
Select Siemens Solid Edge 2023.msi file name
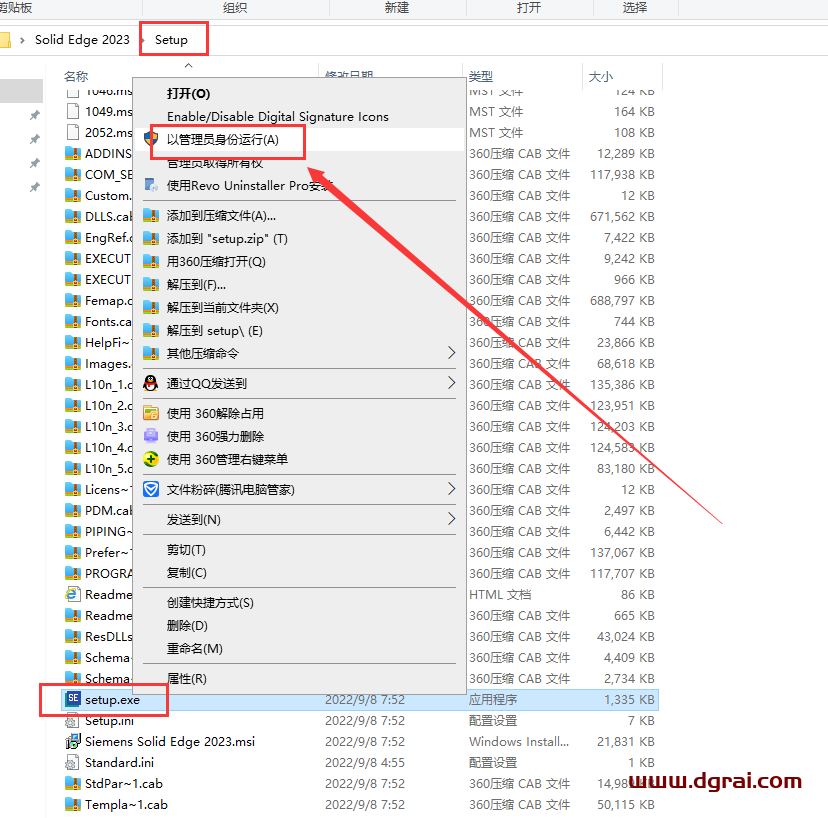click(x=170, y=741)
